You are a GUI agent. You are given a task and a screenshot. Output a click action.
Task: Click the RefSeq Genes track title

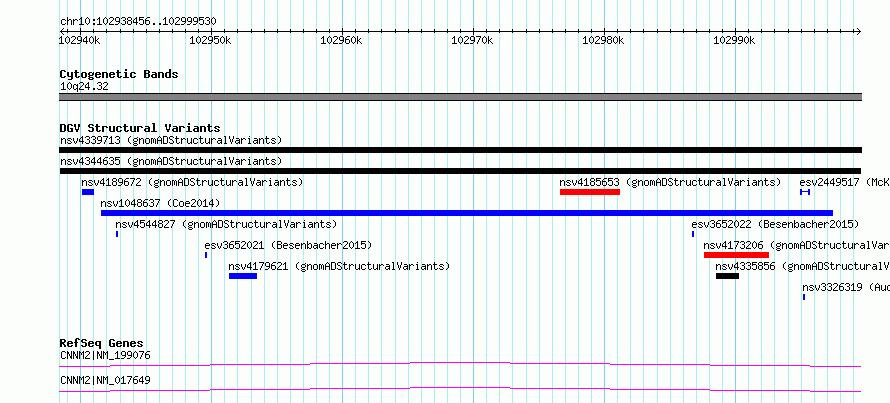point(102,343)
